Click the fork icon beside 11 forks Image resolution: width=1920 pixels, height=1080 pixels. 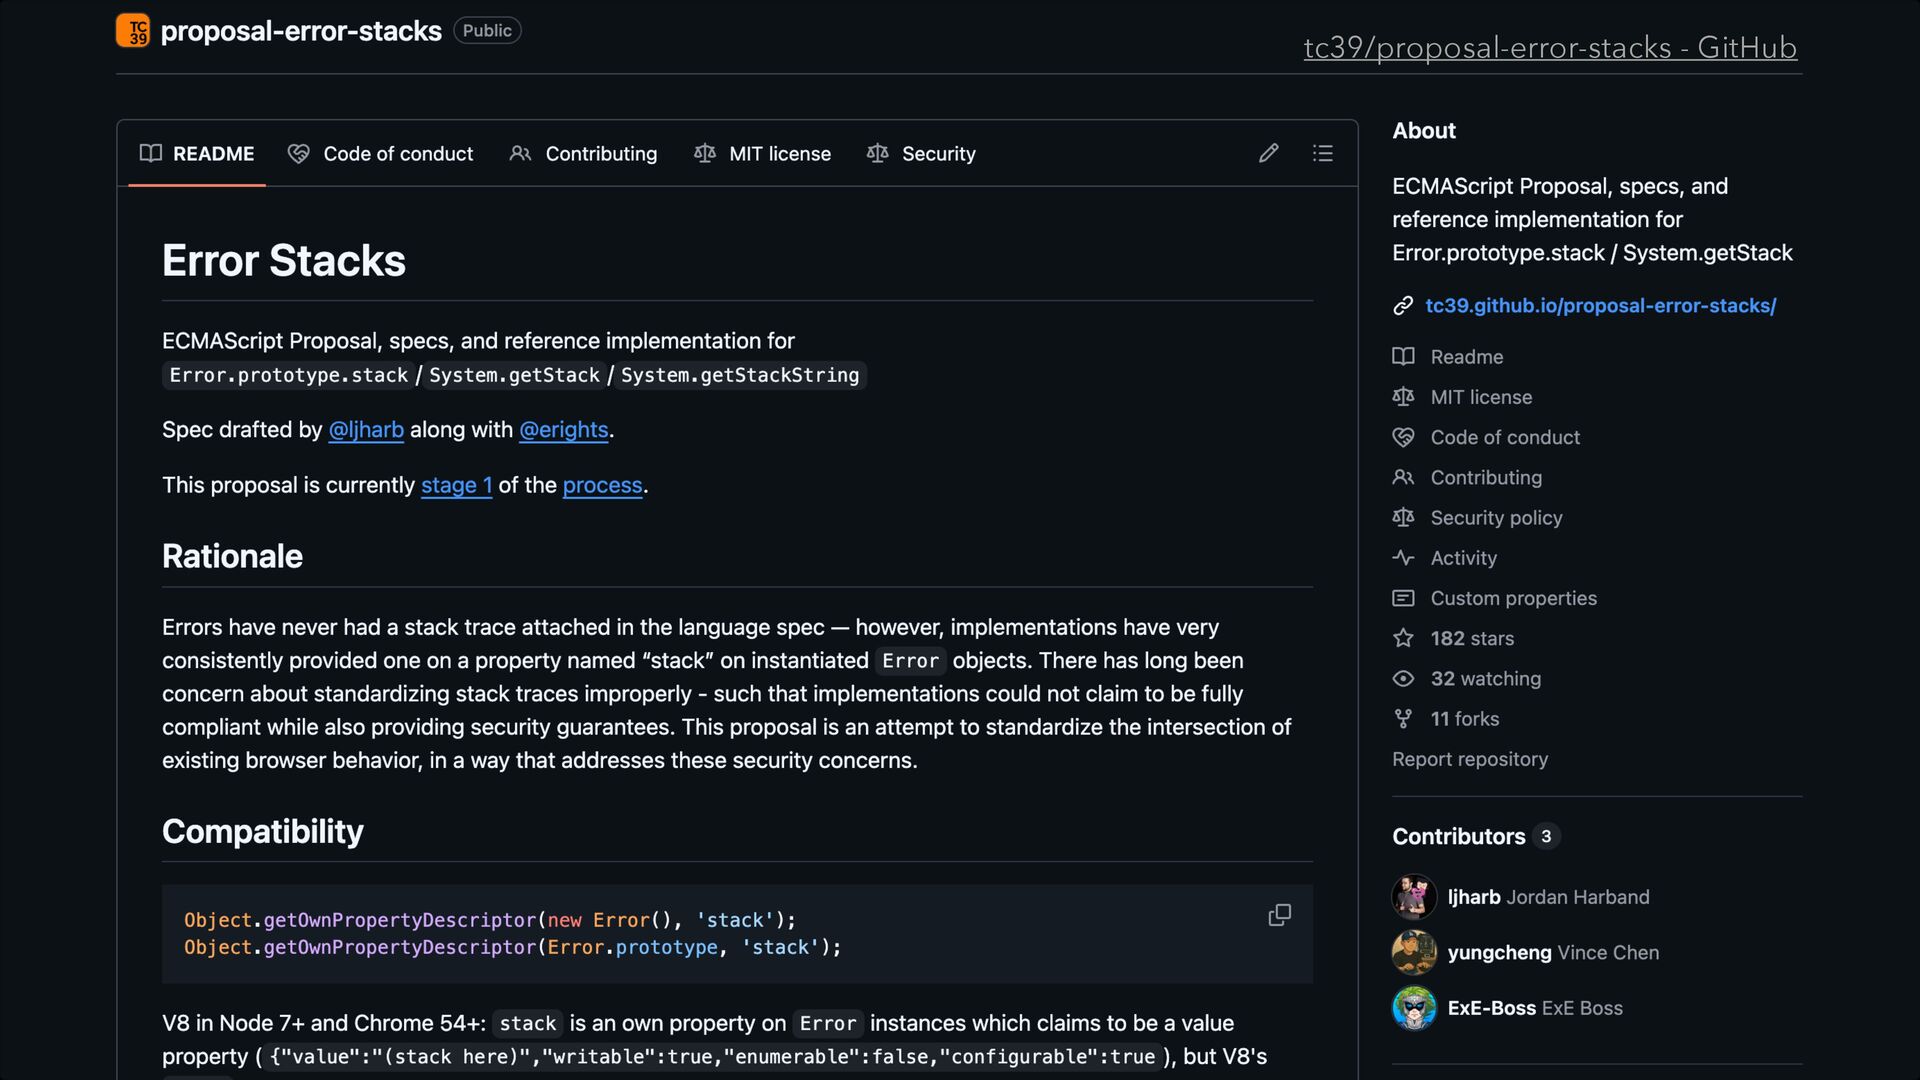tap(1403, 719)
